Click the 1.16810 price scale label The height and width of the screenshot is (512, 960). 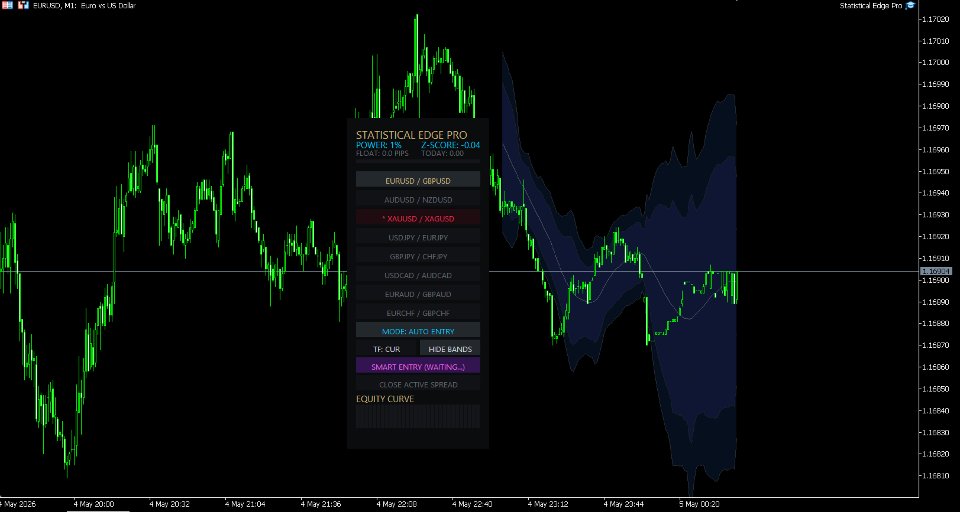(x=935, y=476)
